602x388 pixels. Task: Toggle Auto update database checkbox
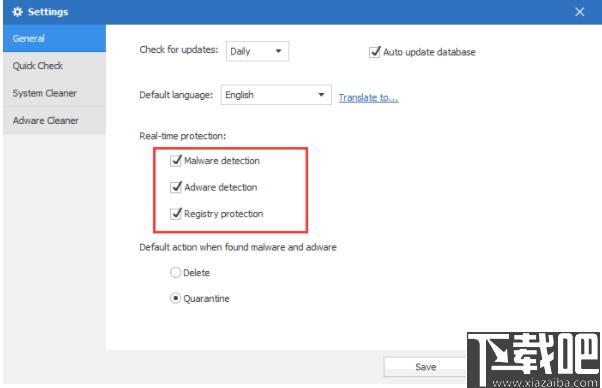[x=375, y=52]
